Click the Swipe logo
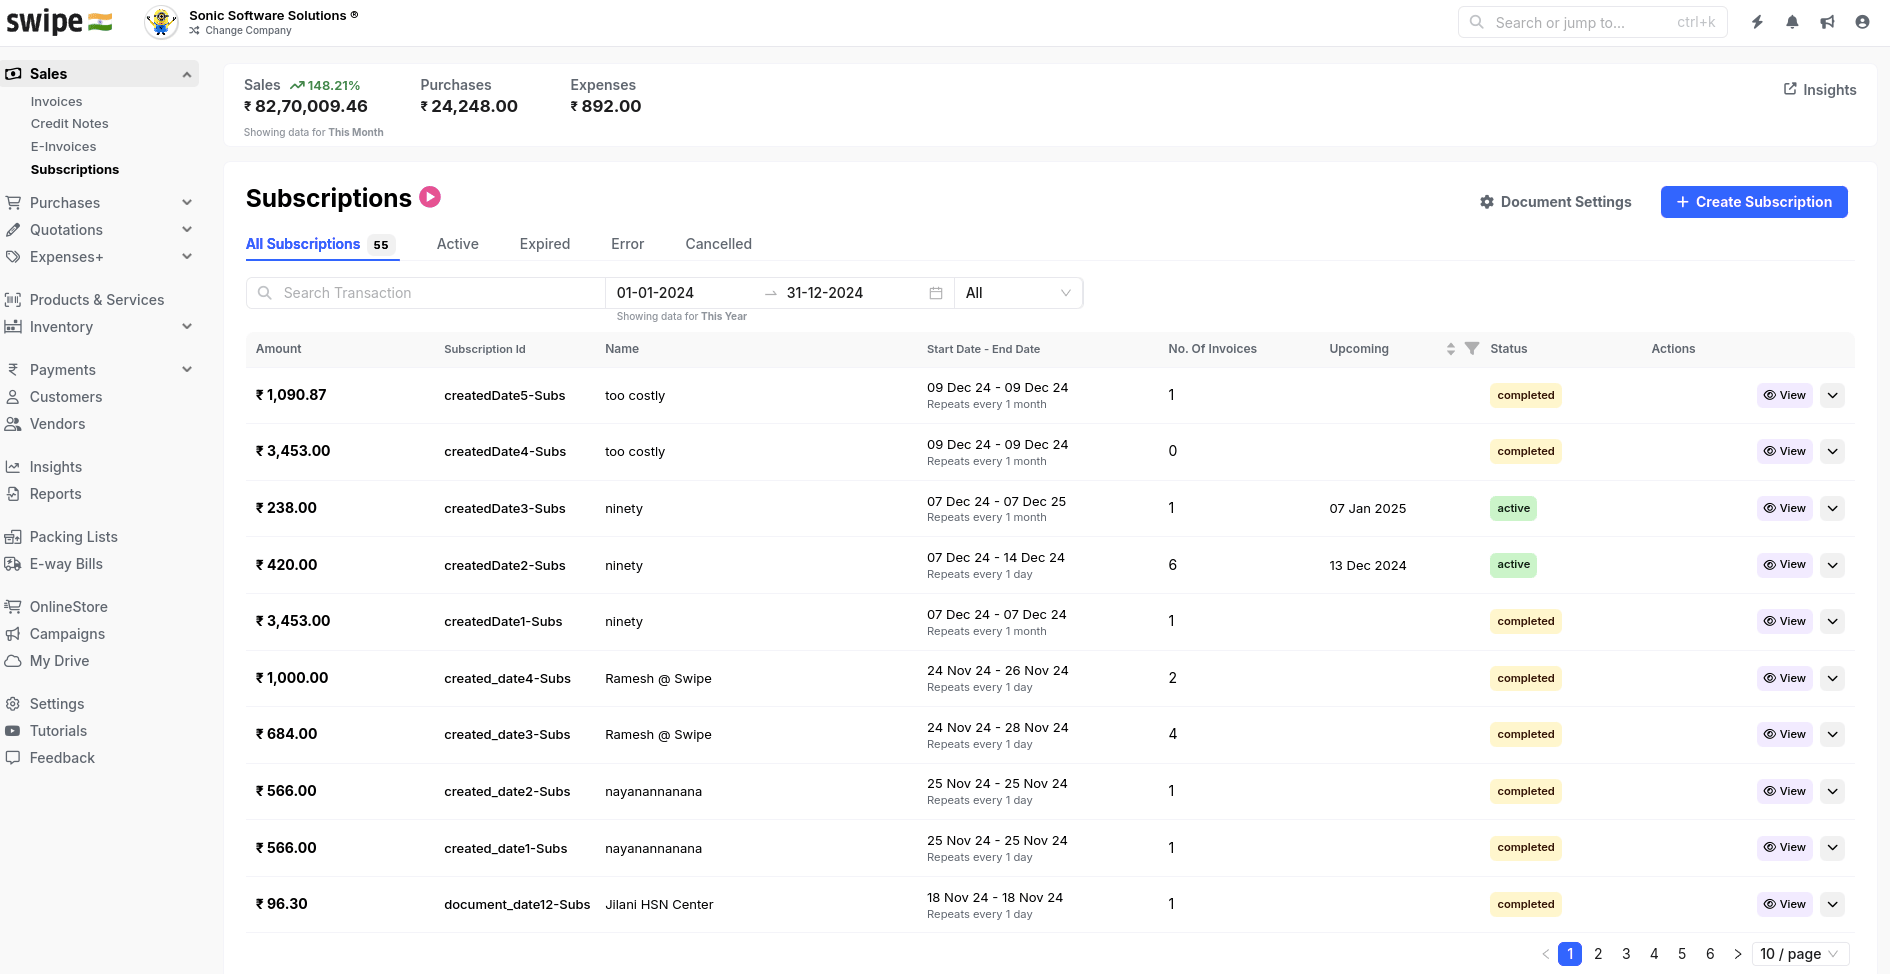The image size is (1890, 974). click(59, 22)
